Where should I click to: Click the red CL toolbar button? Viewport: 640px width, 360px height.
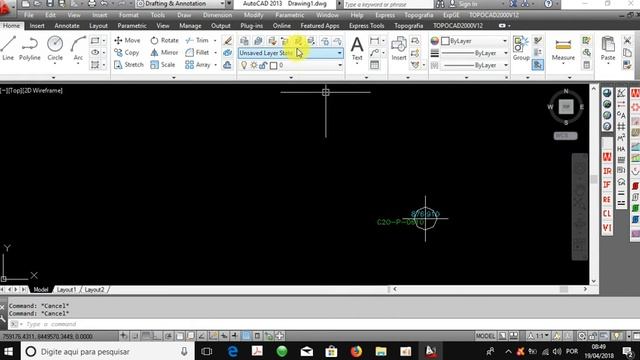(x=607, y=213)
